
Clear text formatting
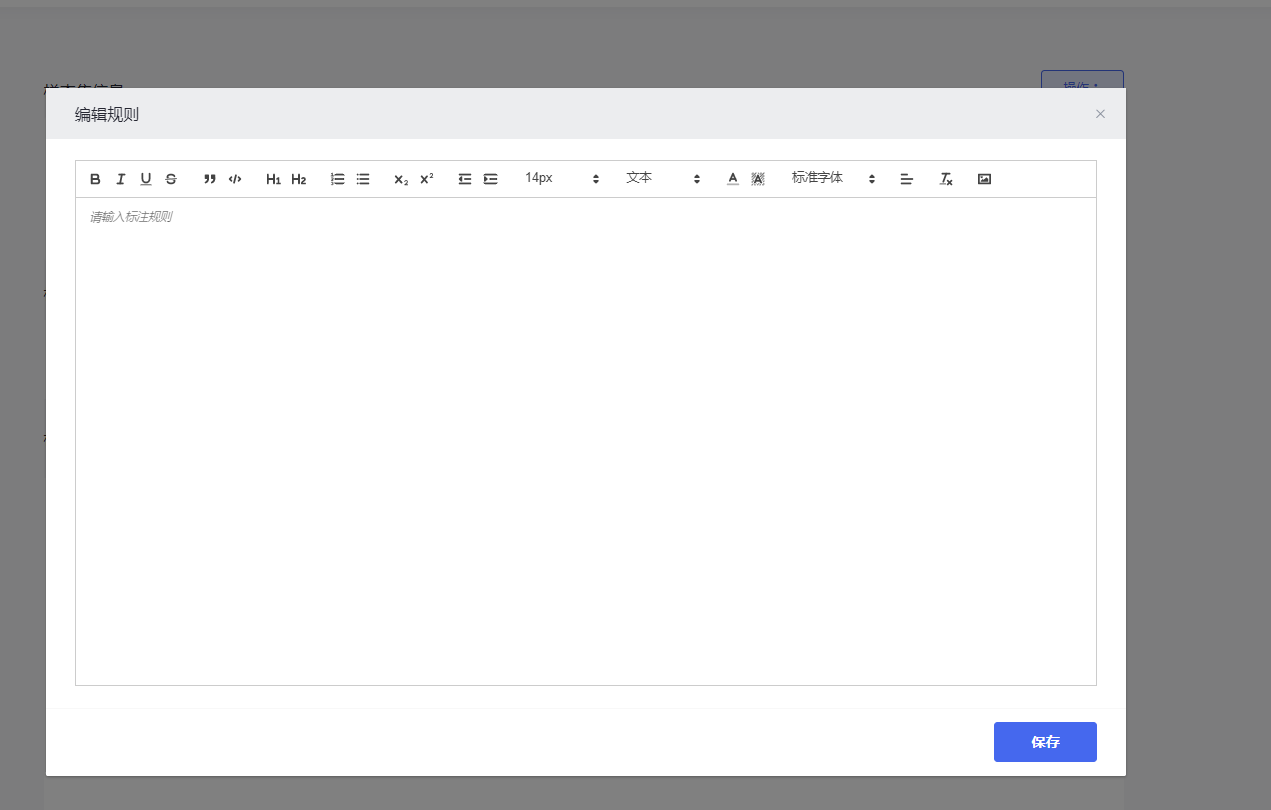point(946,179)
